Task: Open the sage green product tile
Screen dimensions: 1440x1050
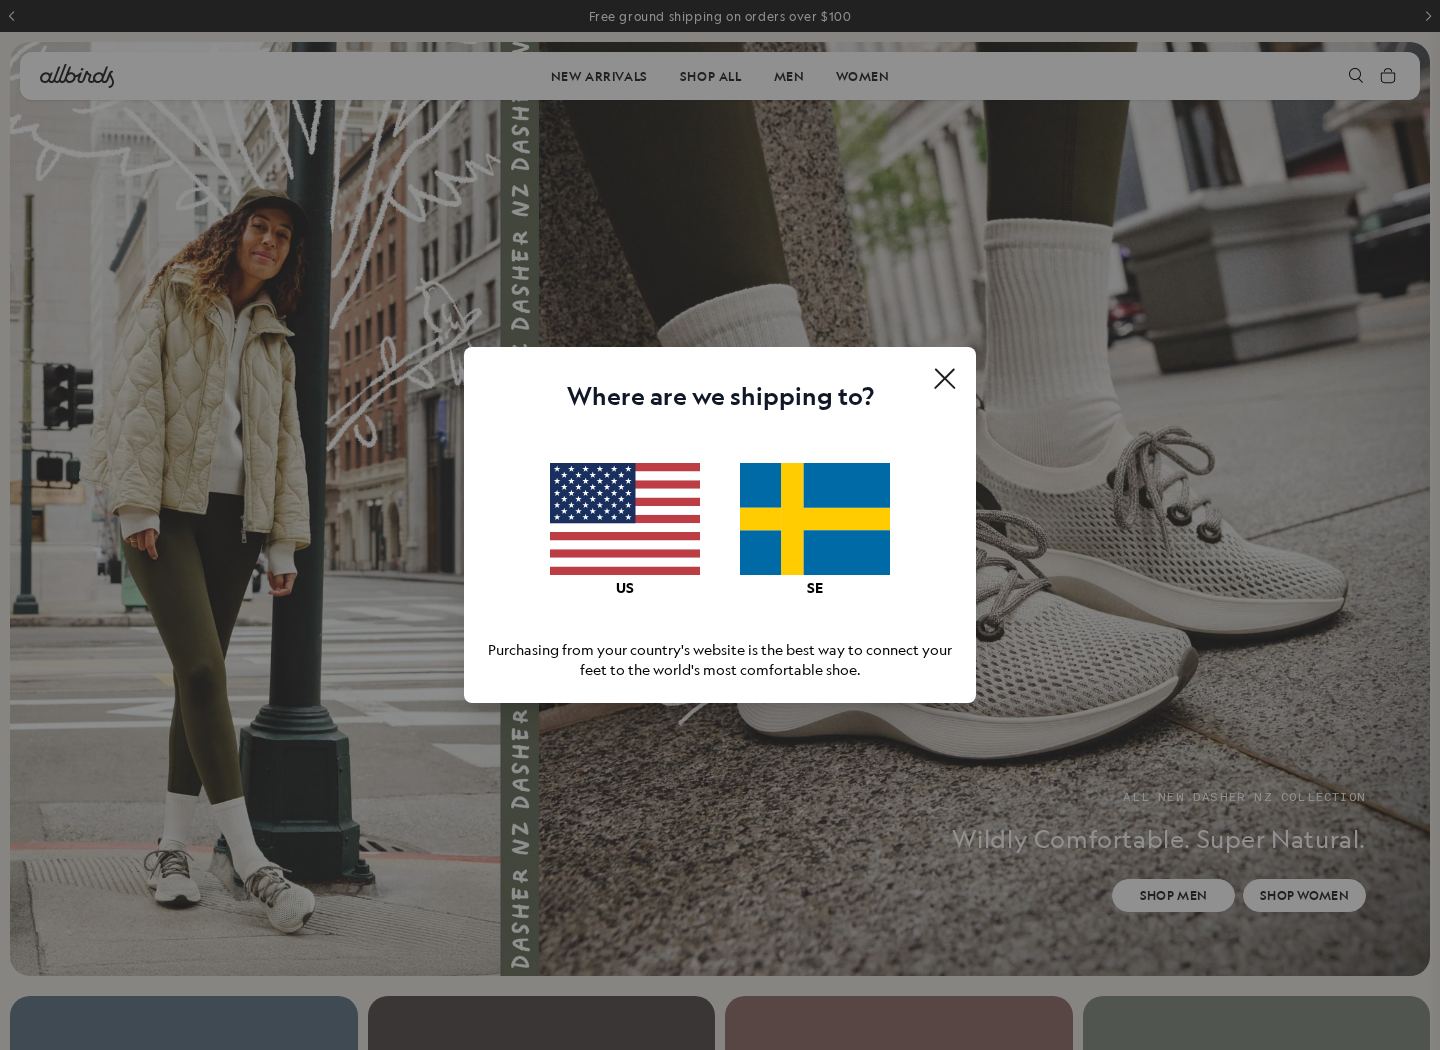Action: click(x=1256, y=1023)
